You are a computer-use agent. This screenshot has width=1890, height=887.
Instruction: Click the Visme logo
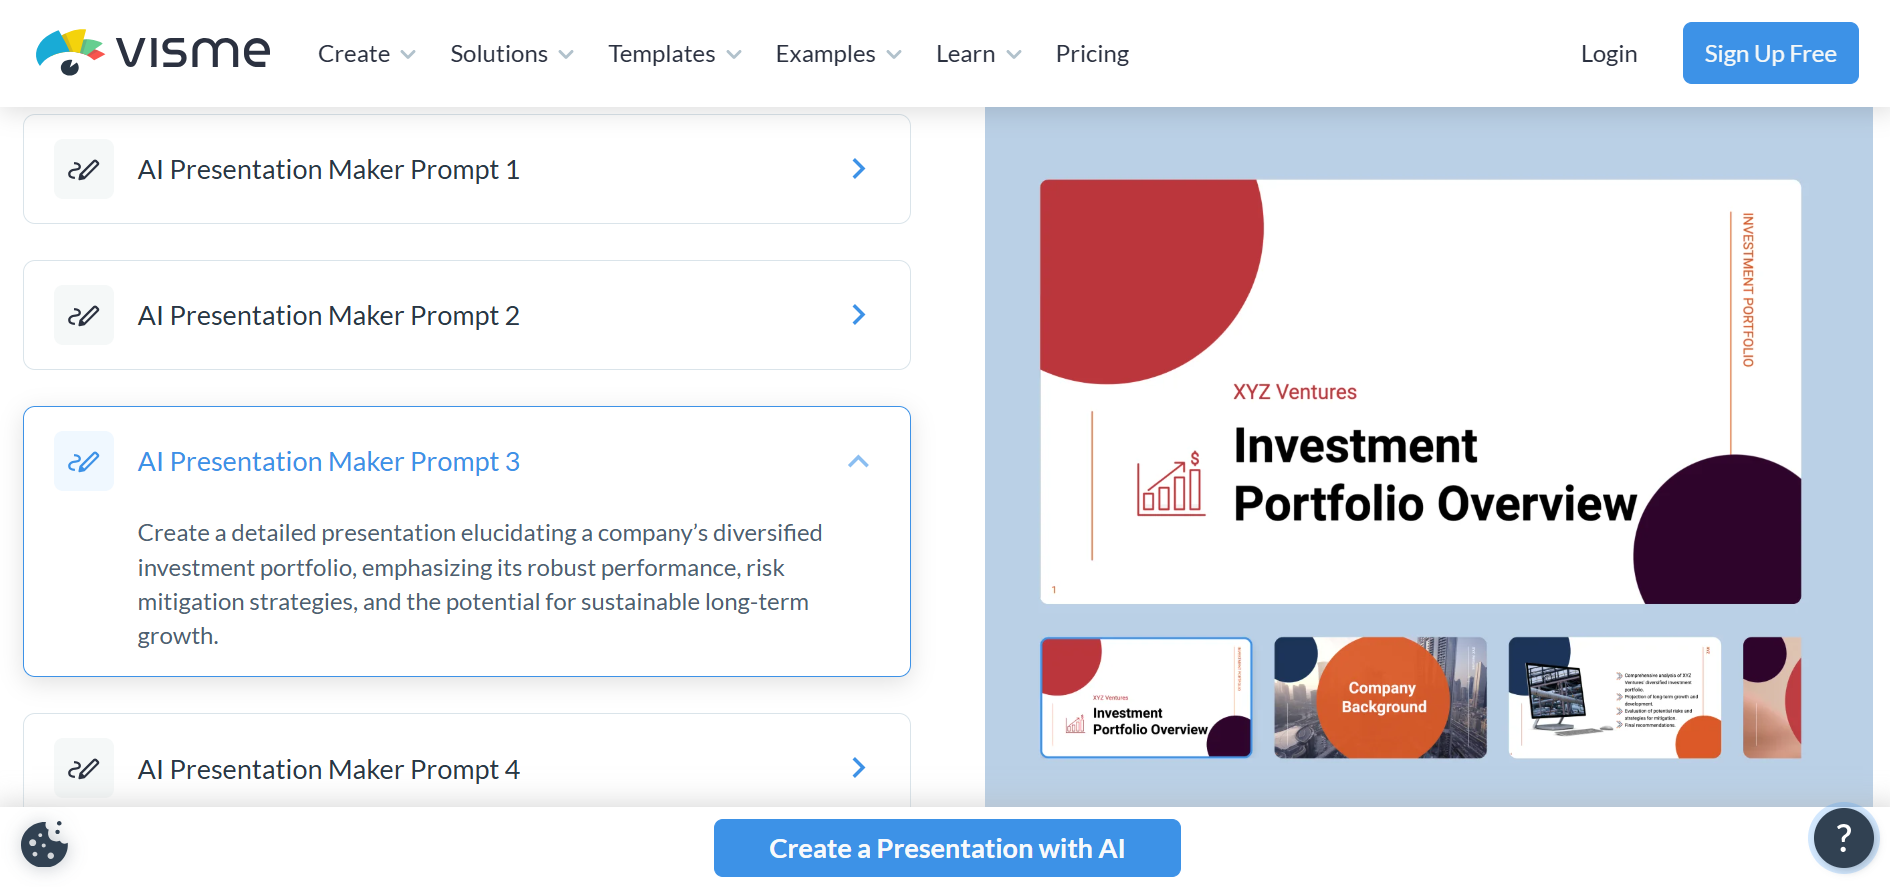coord(152,53)
